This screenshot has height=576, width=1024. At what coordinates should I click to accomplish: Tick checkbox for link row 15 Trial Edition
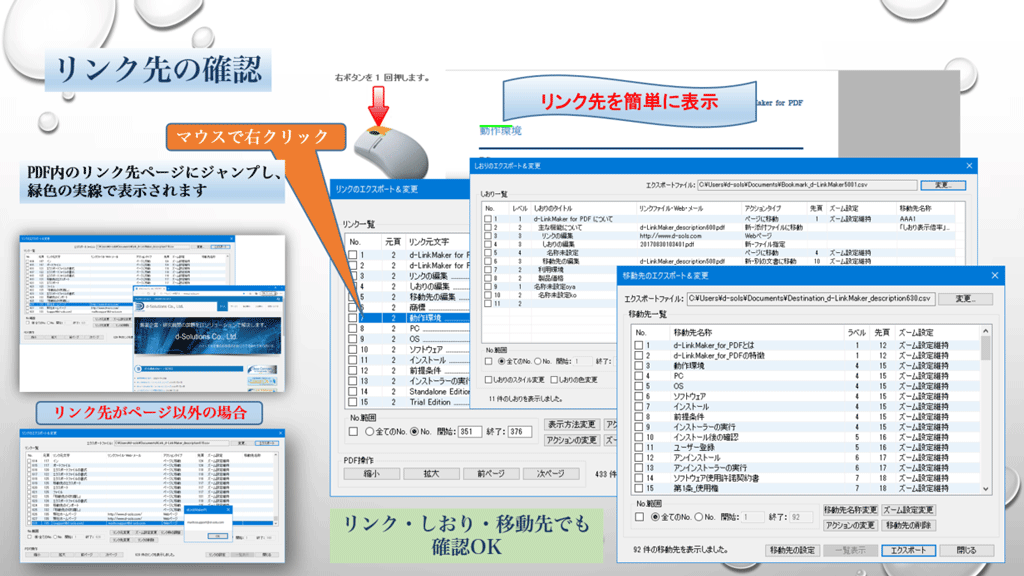(354, 402)
